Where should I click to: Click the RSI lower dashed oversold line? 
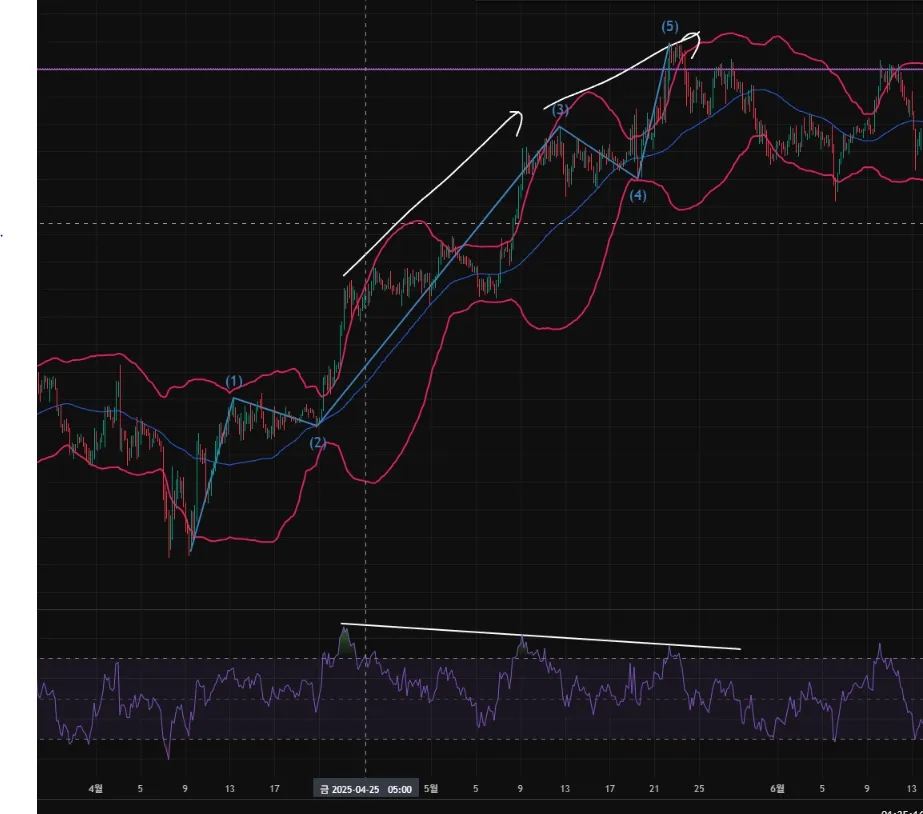pos(480,739)
